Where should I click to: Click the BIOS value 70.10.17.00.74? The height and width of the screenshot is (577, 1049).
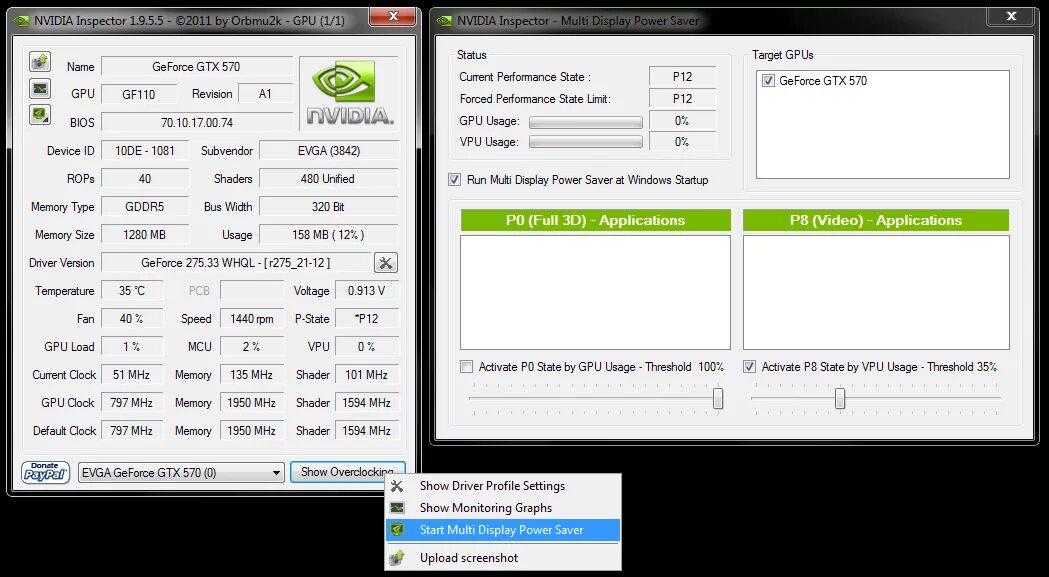click(197, 122)
